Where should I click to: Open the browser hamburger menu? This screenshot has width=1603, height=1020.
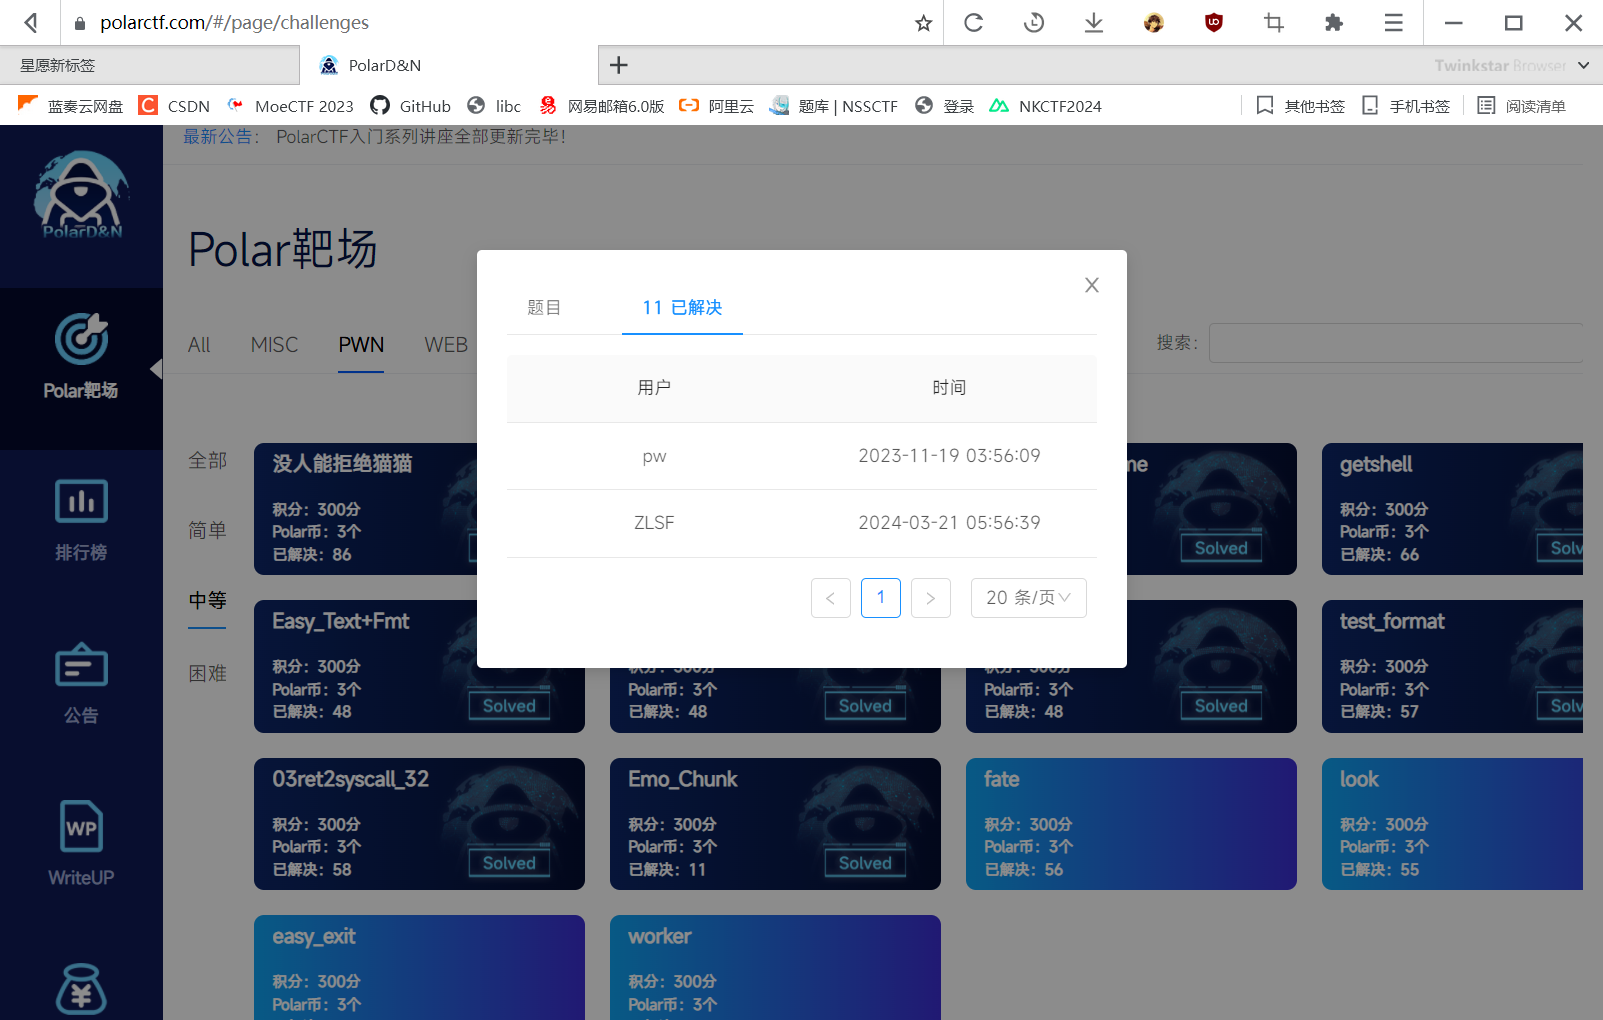click(x=1393, y=23)
